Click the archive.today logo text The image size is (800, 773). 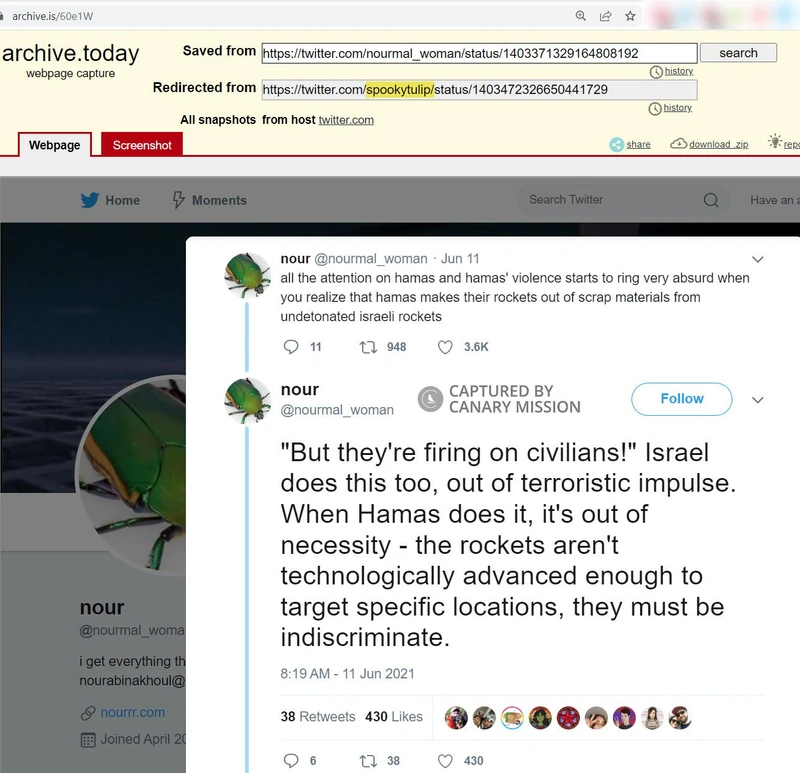(70, 54)
